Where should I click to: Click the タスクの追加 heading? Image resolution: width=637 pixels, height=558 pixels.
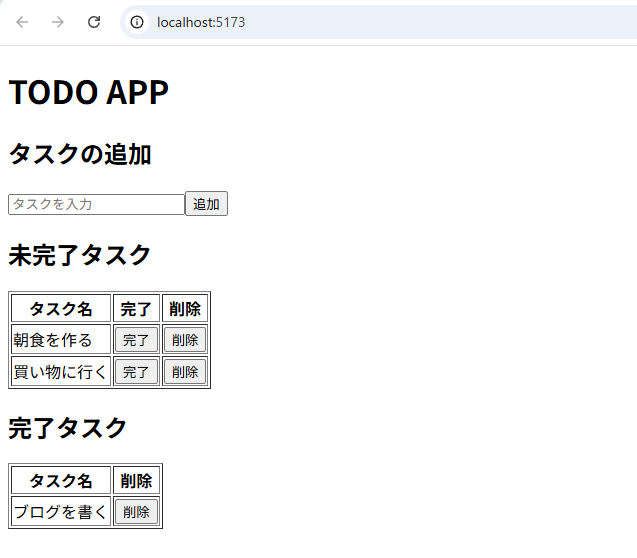80,155
